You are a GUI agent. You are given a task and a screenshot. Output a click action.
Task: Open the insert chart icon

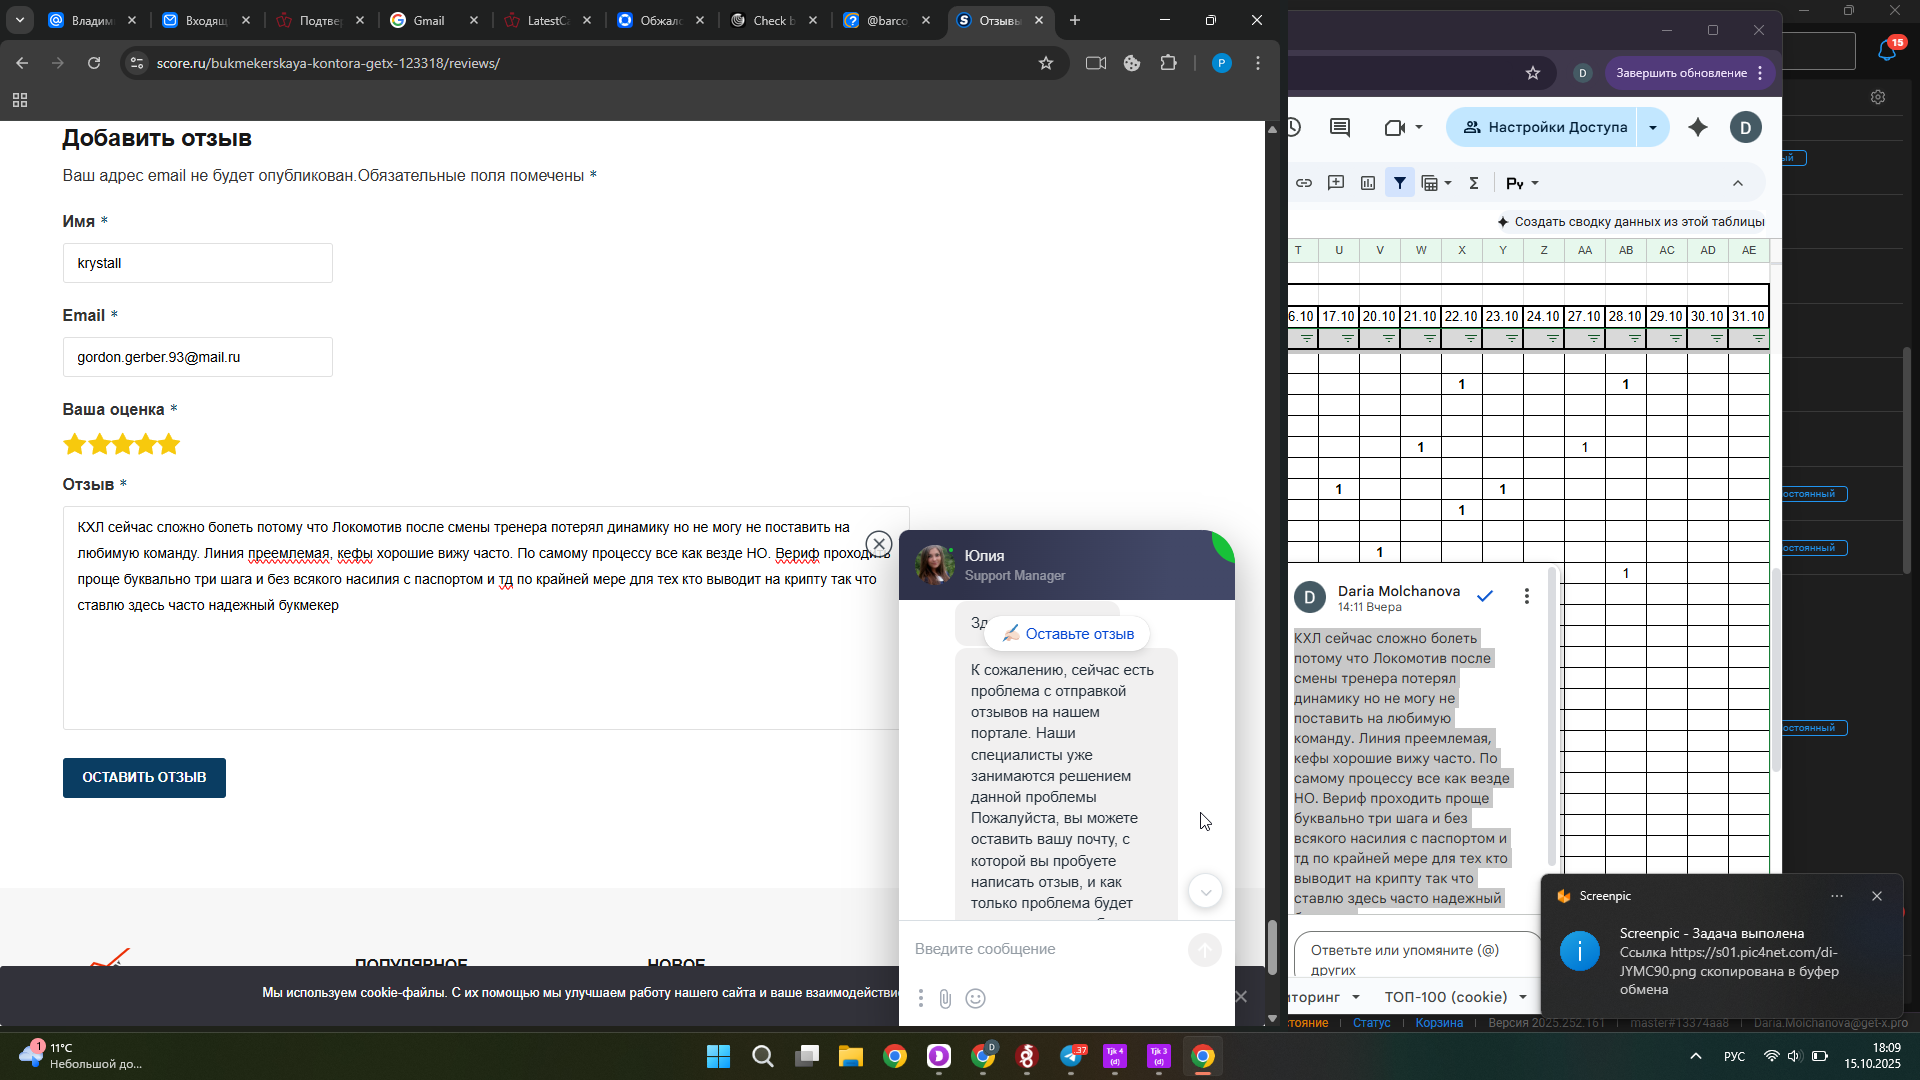point(1368,183)
